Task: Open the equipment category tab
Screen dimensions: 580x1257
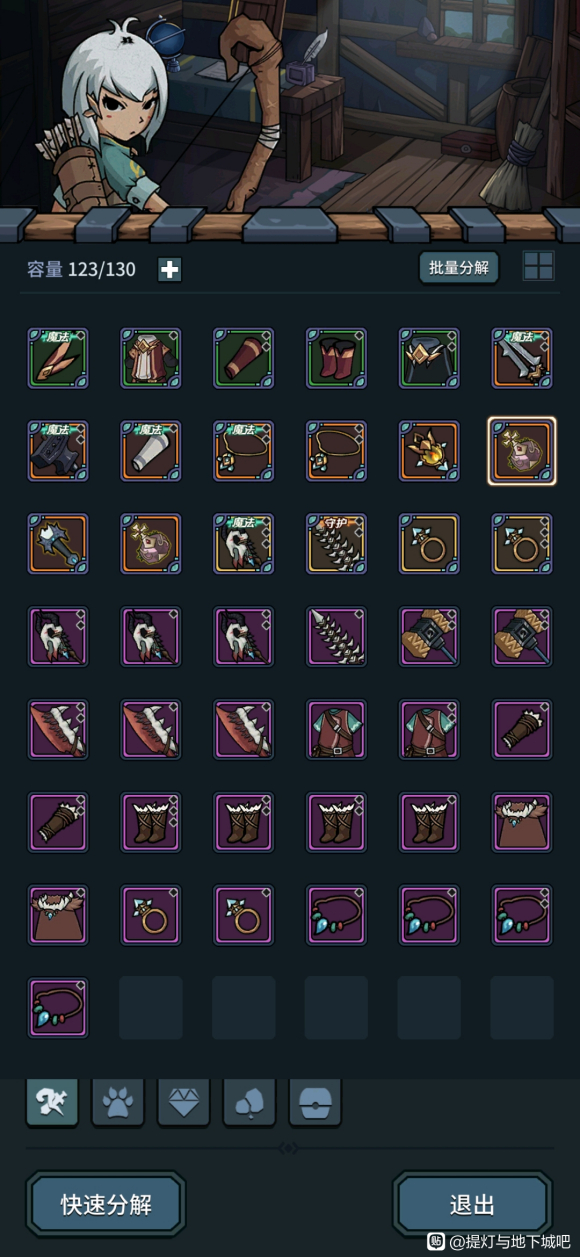Action: tap(52, 1102)
